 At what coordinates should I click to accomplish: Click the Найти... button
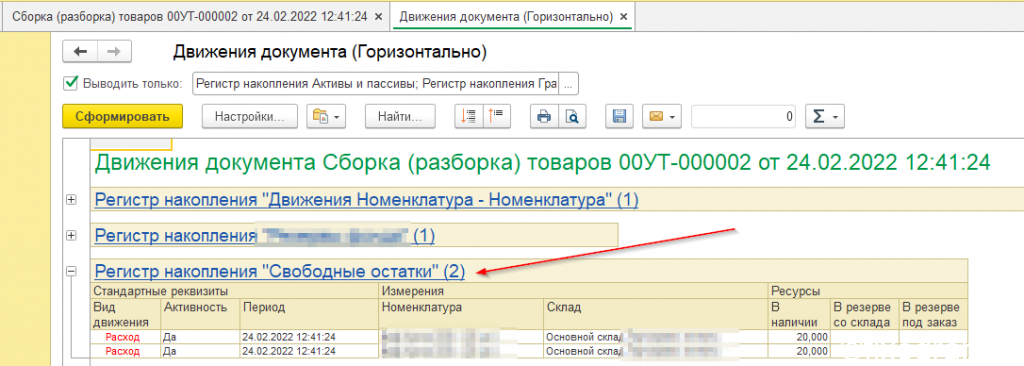coord(399,117)
